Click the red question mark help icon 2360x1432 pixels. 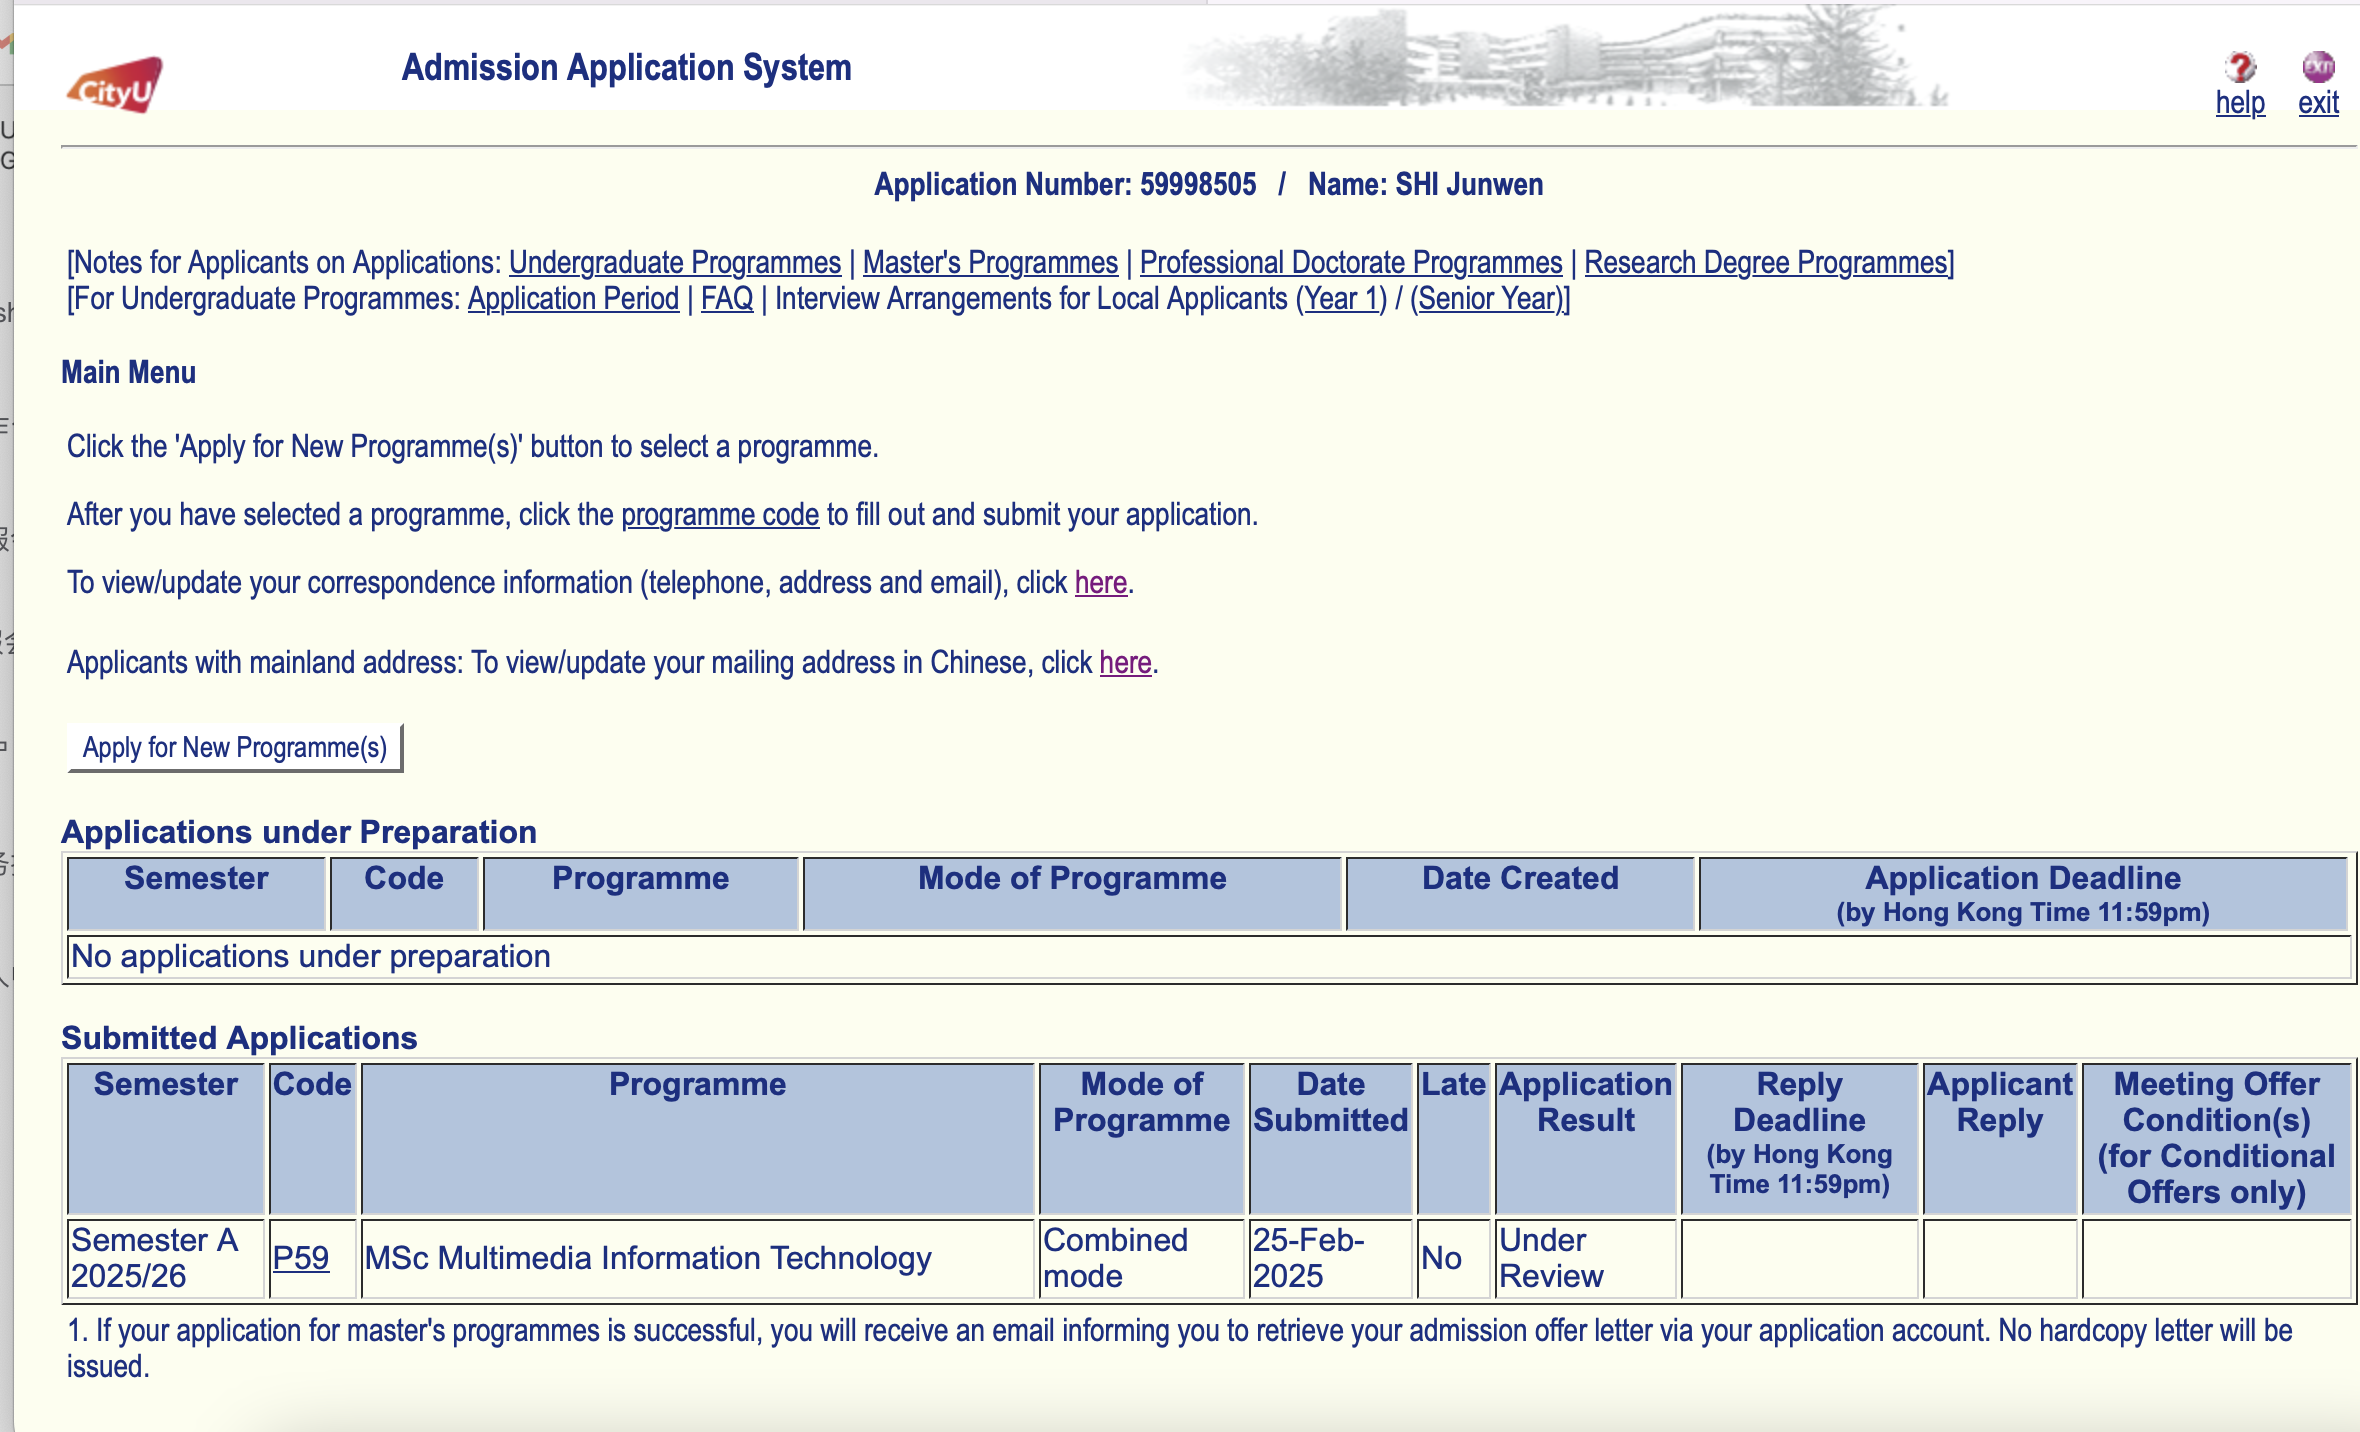coord(2240,67)
